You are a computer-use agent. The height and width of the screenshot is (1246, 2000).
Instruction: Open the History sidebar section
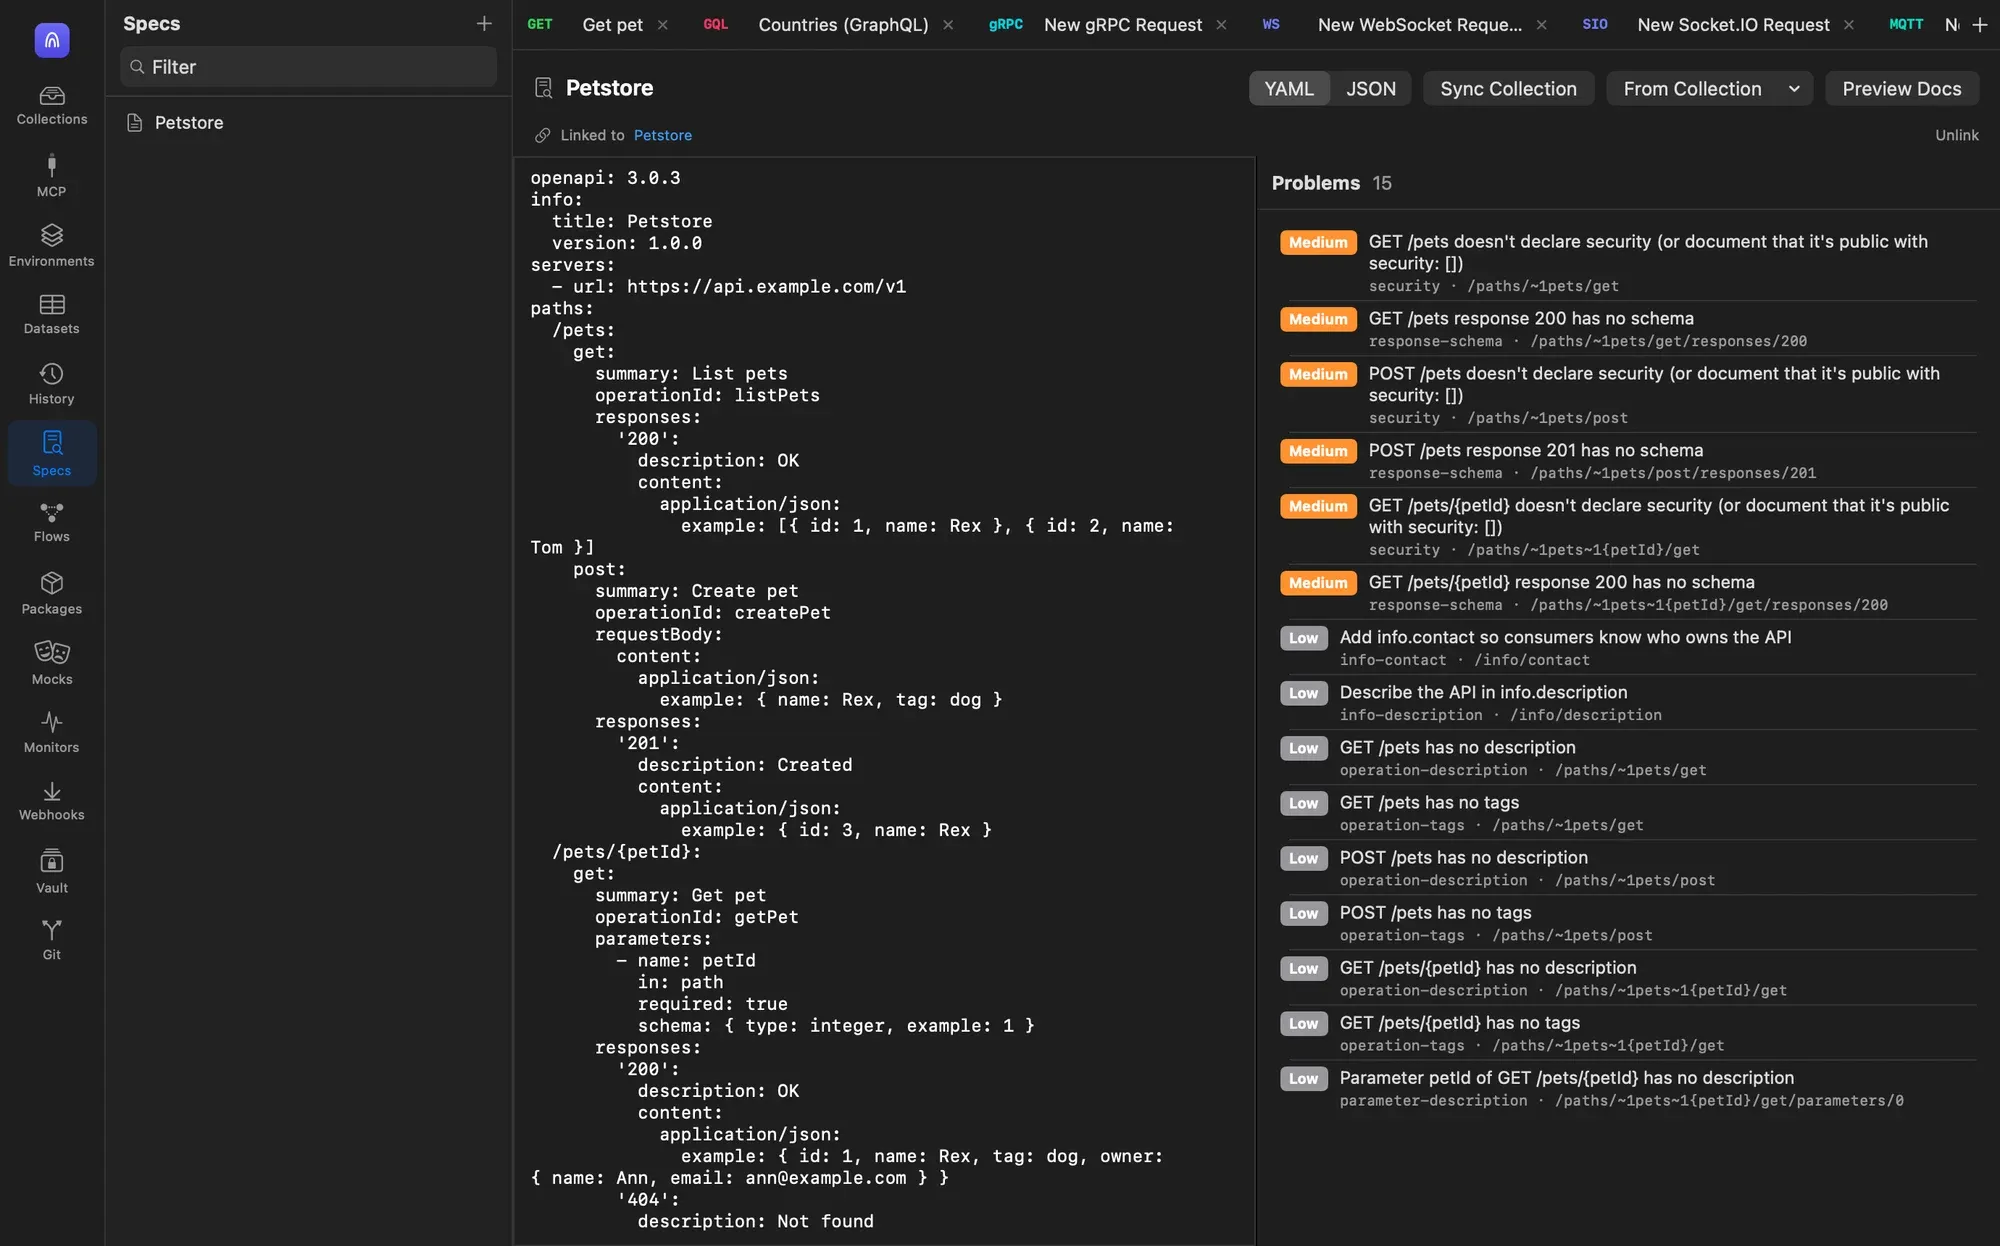pyautogui.click(x=52, y=384)
